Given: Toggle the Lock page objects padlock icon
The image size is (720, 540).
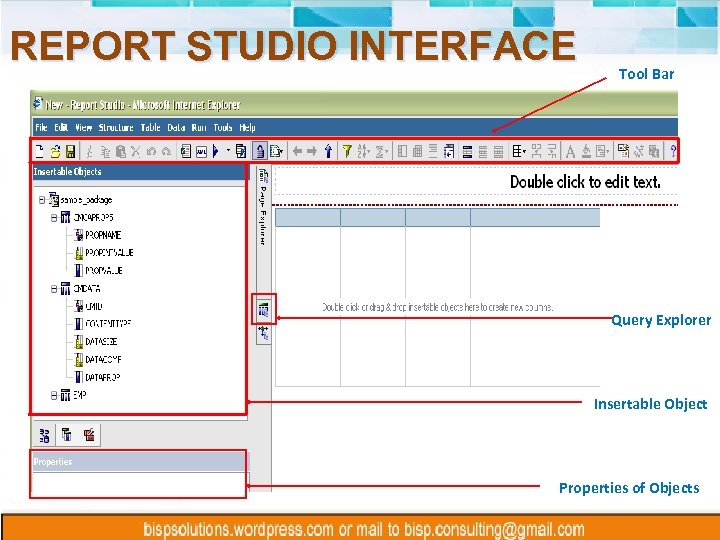Looking at the screenshot, I should coord(260,151).
